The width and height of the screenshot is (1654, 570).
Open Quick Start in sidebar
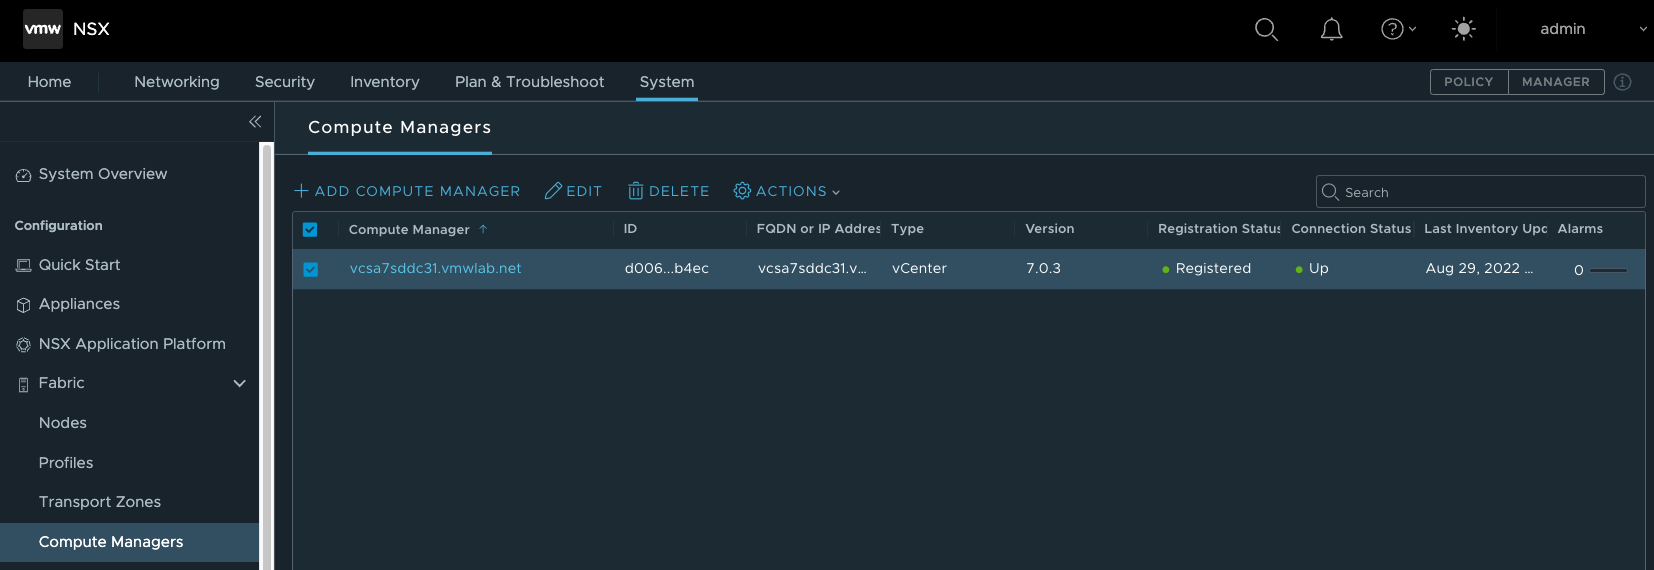79,265
